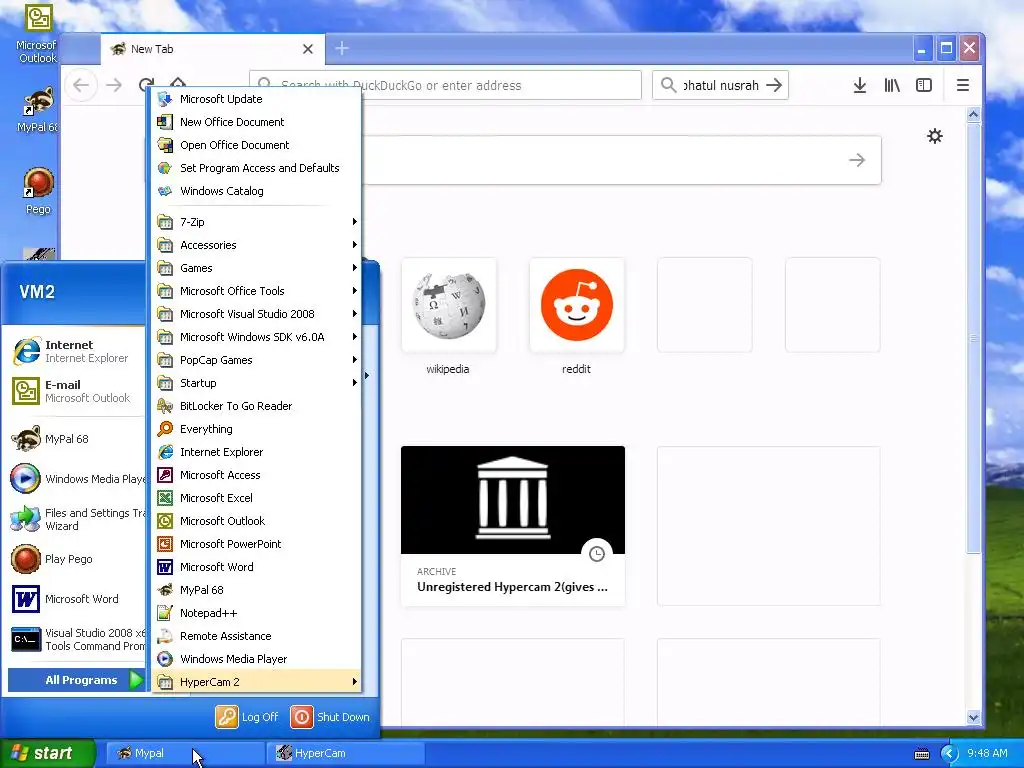
Task: Click browser back arrow
Action: pos(81,85)
